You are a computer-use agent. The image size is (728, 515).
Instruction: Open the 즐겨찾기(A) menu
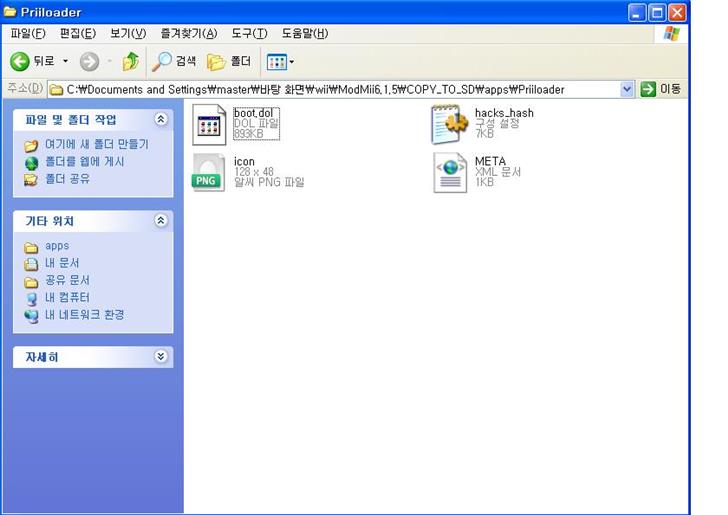click(188, 33)
